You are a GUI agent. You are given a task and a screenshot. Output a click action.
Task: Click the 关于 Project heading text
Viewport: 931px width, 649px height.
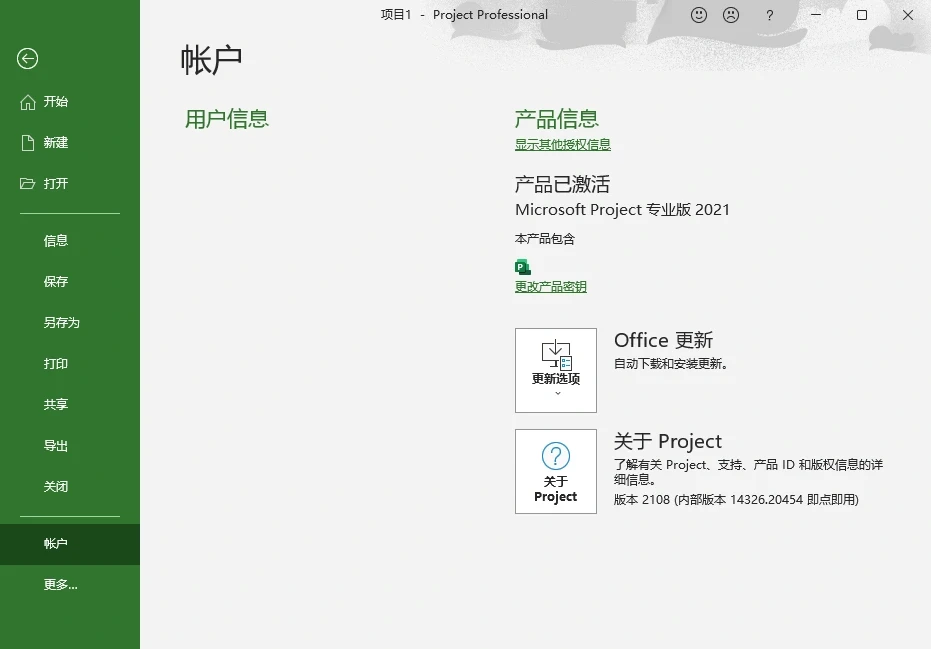(667, 442)
